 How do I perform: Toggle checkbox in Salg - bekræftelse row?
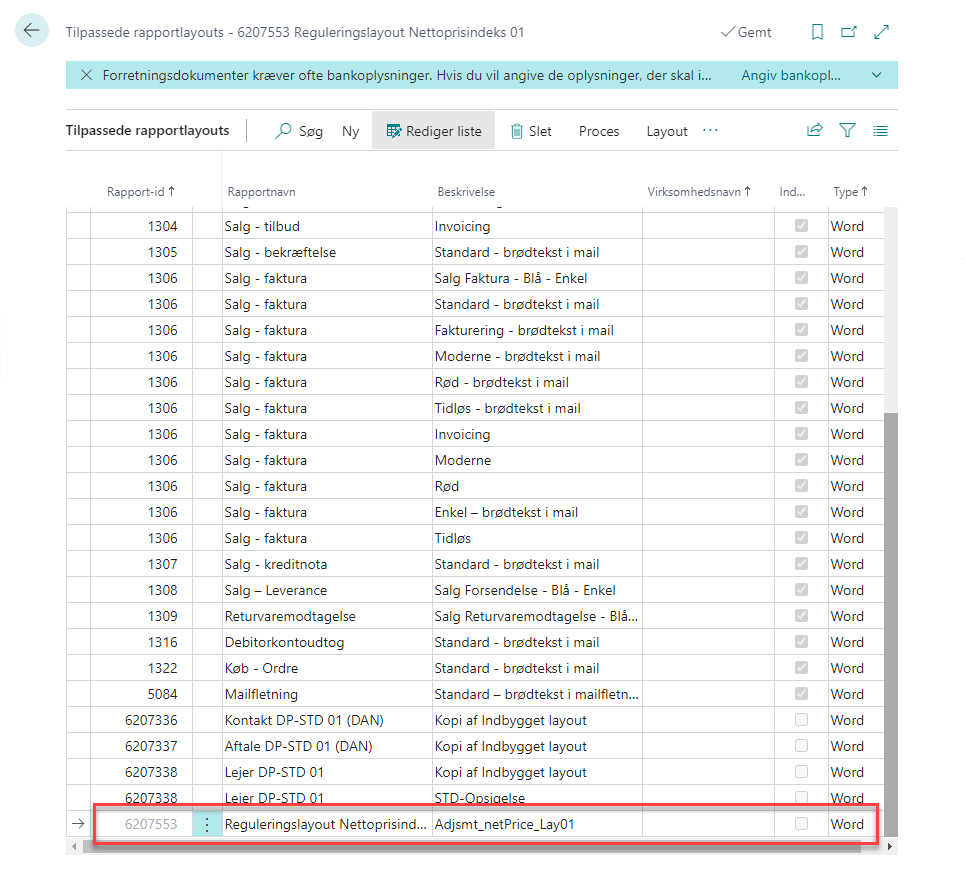pyautogui.click(x=801, y=252)
